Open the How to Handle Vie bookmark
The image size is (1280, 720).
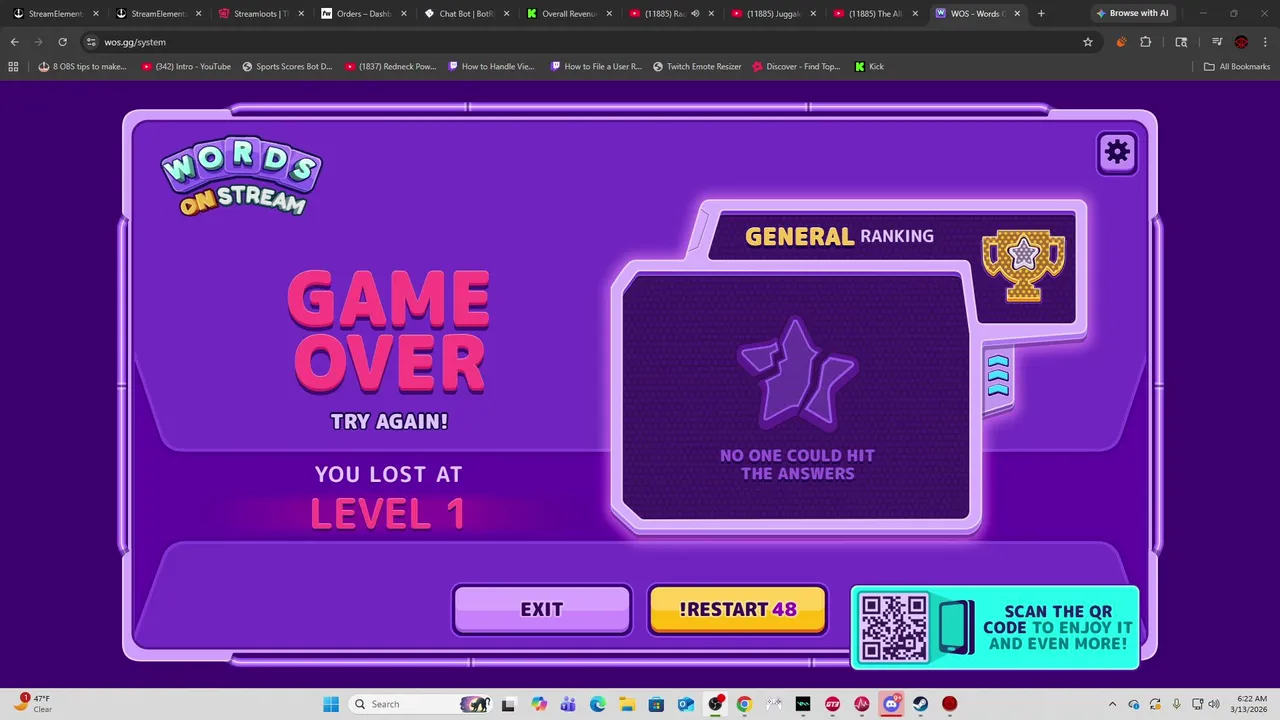[492, 67]
